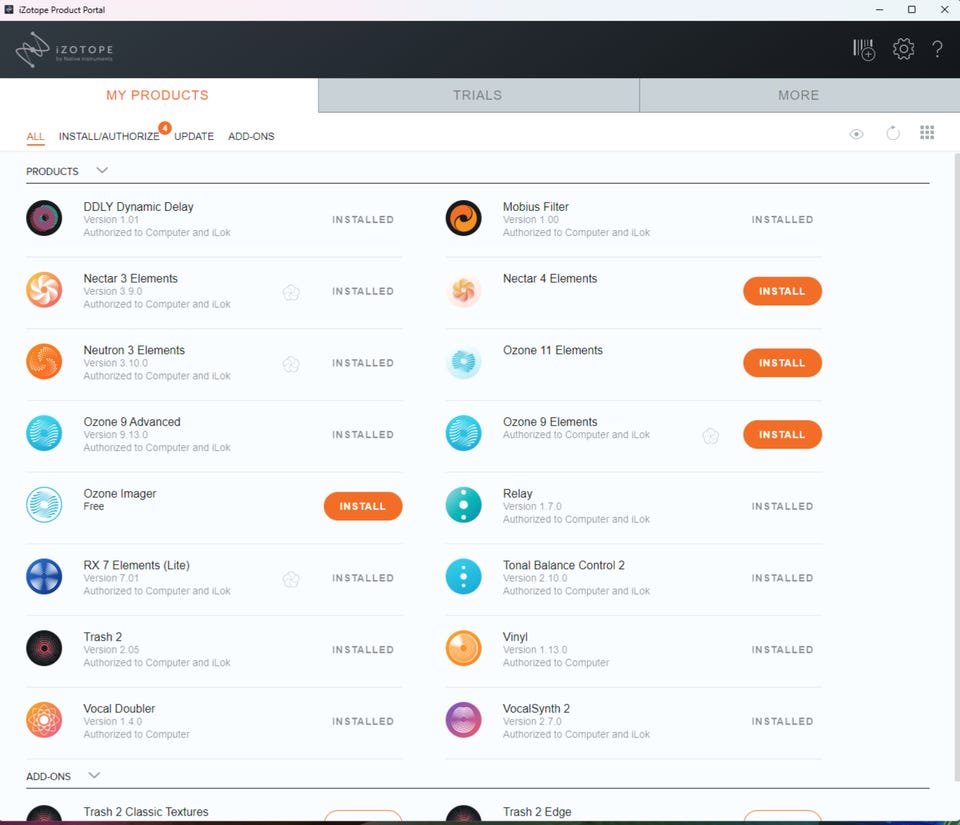Click INSTALLED status for DDLY Dynamic Delay
960x825 pixels.
[362, 219]
